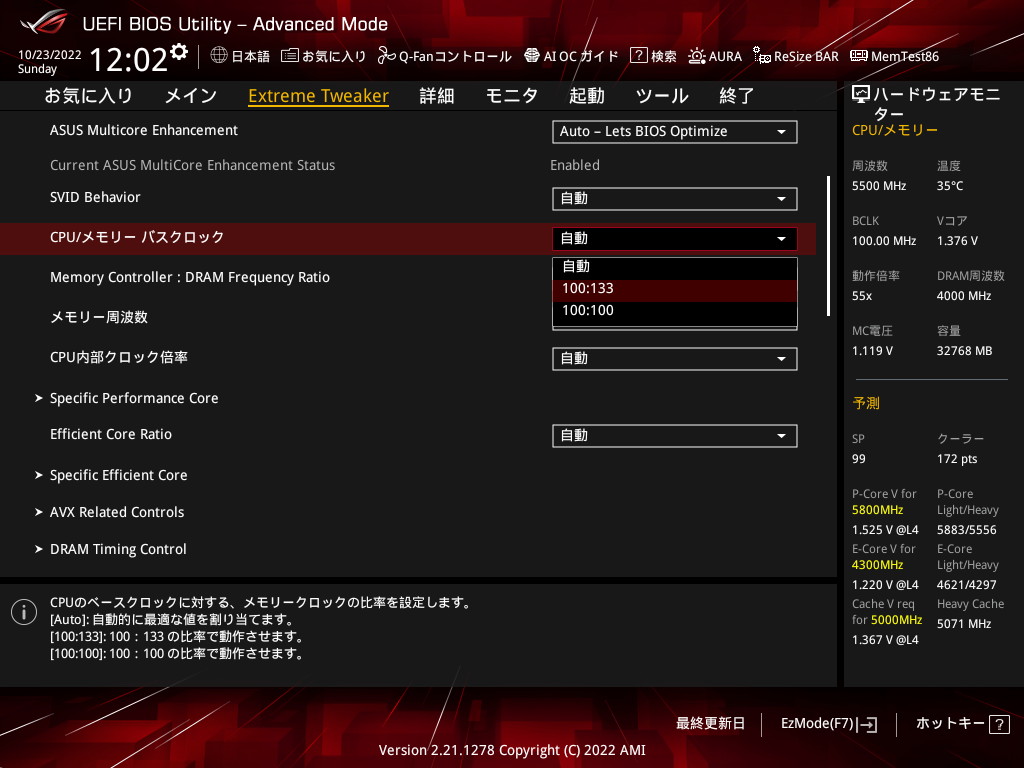
Task: Select Memory Controller : DRAM Frequency Ratio row
Action: 189,278
